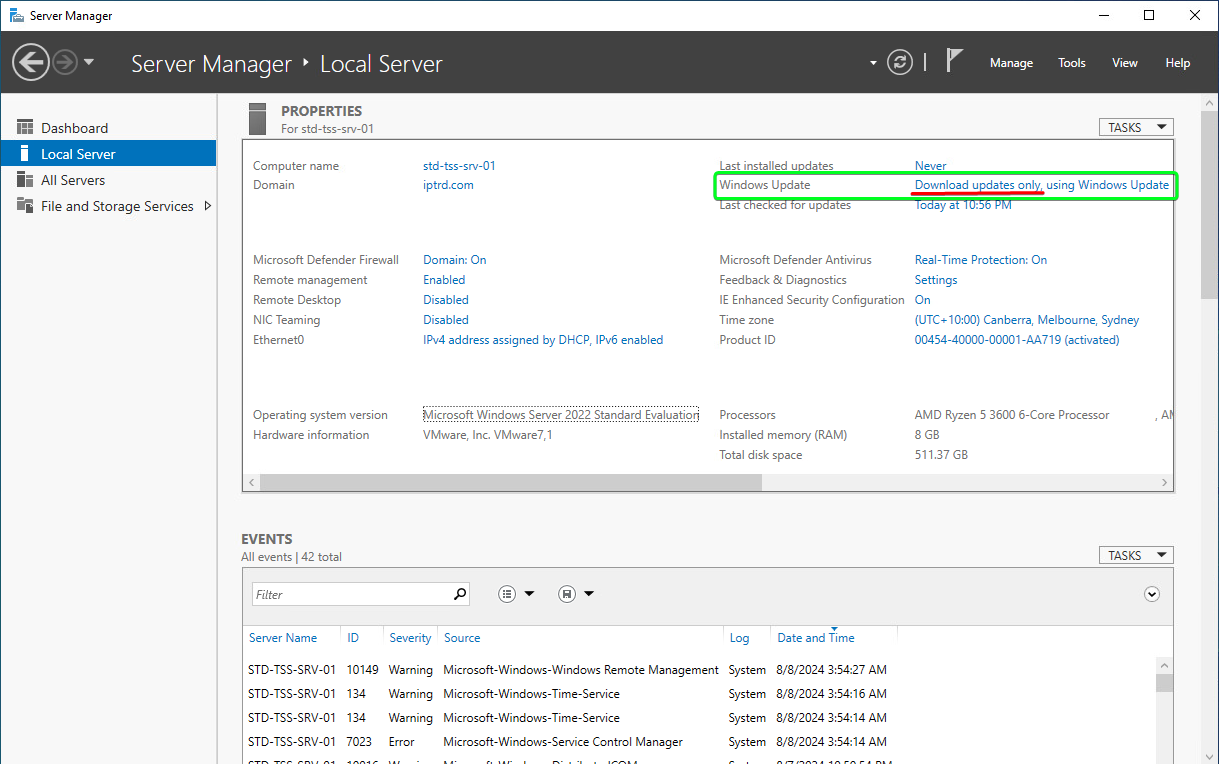Image resolution: width=1219 pixels, height=764 pixels.
Task: Open the Events TASKS dropdown
Action: (1136, 555)
